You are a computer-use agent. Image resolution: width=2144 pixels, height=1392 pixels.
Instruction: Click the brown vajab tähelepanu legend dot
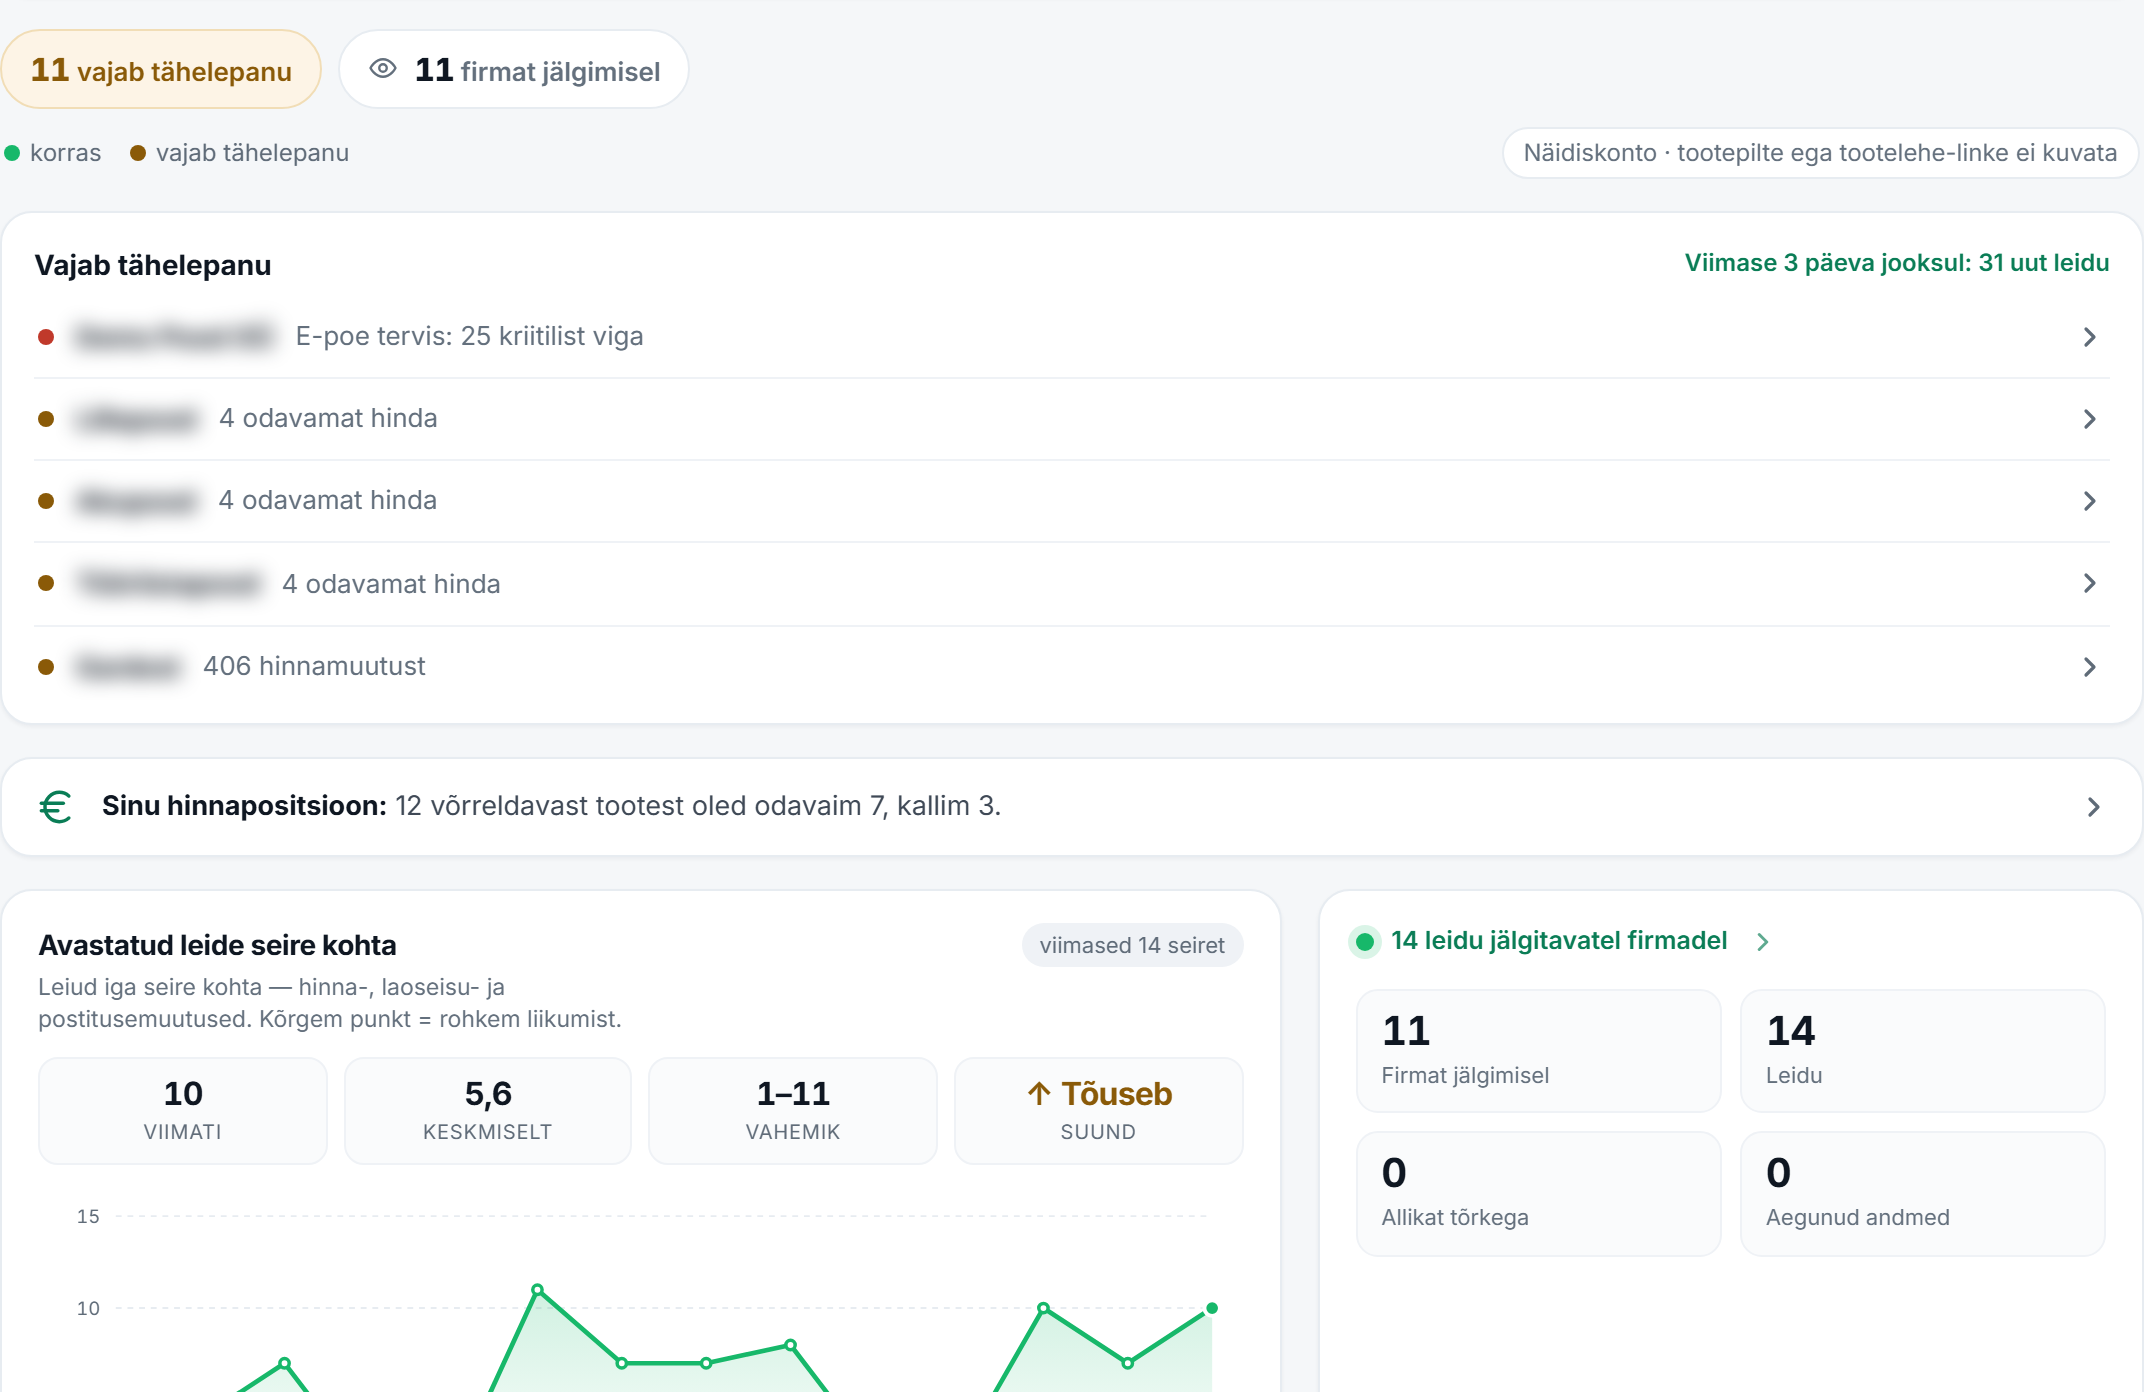click(138, 153)
